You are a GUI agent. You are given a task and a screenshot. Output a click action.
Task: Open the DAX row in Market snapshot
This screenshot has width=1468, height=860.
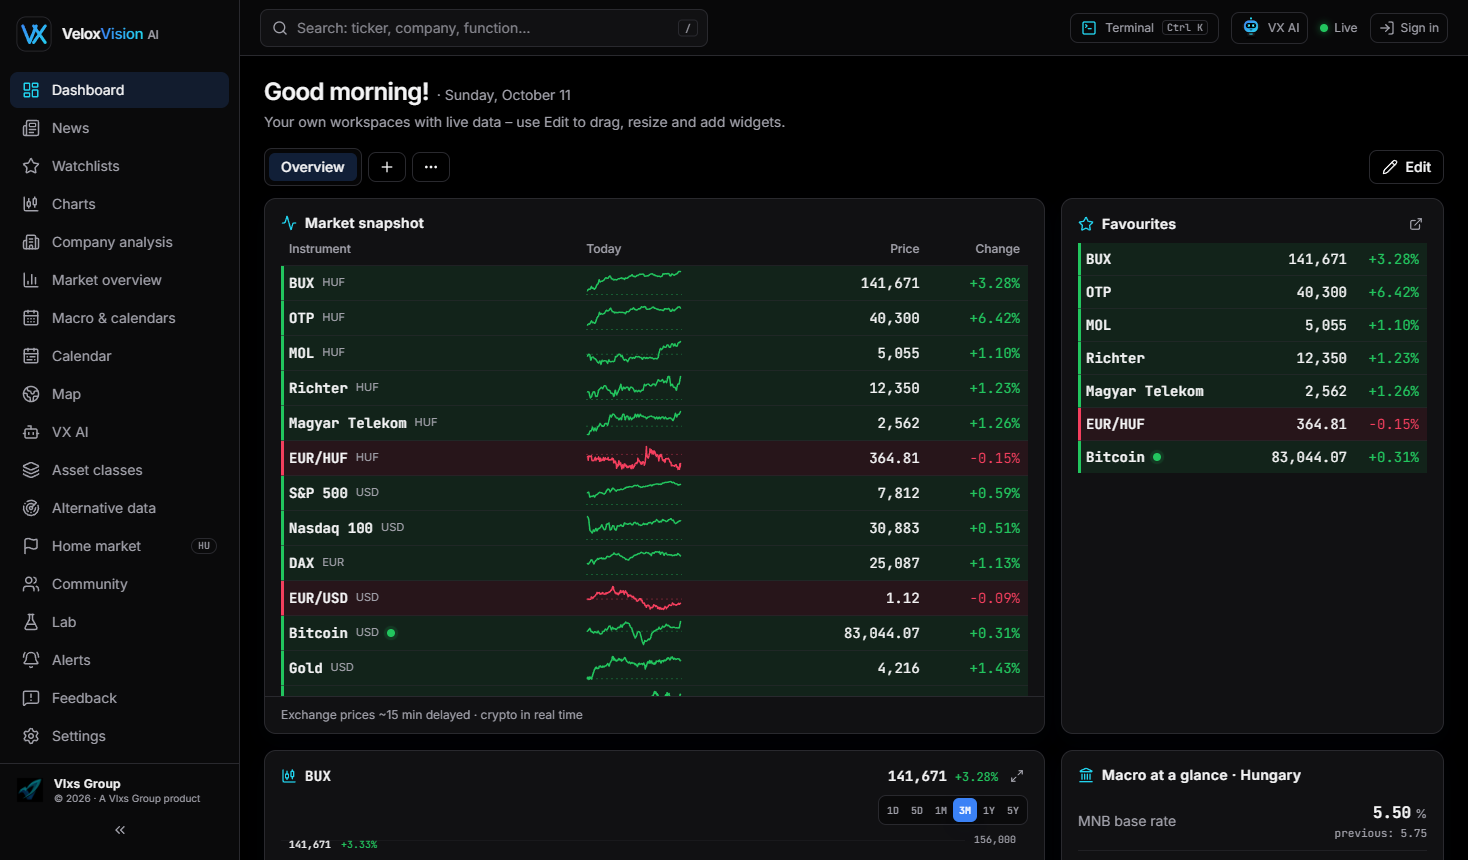click(x=654, y=563)
